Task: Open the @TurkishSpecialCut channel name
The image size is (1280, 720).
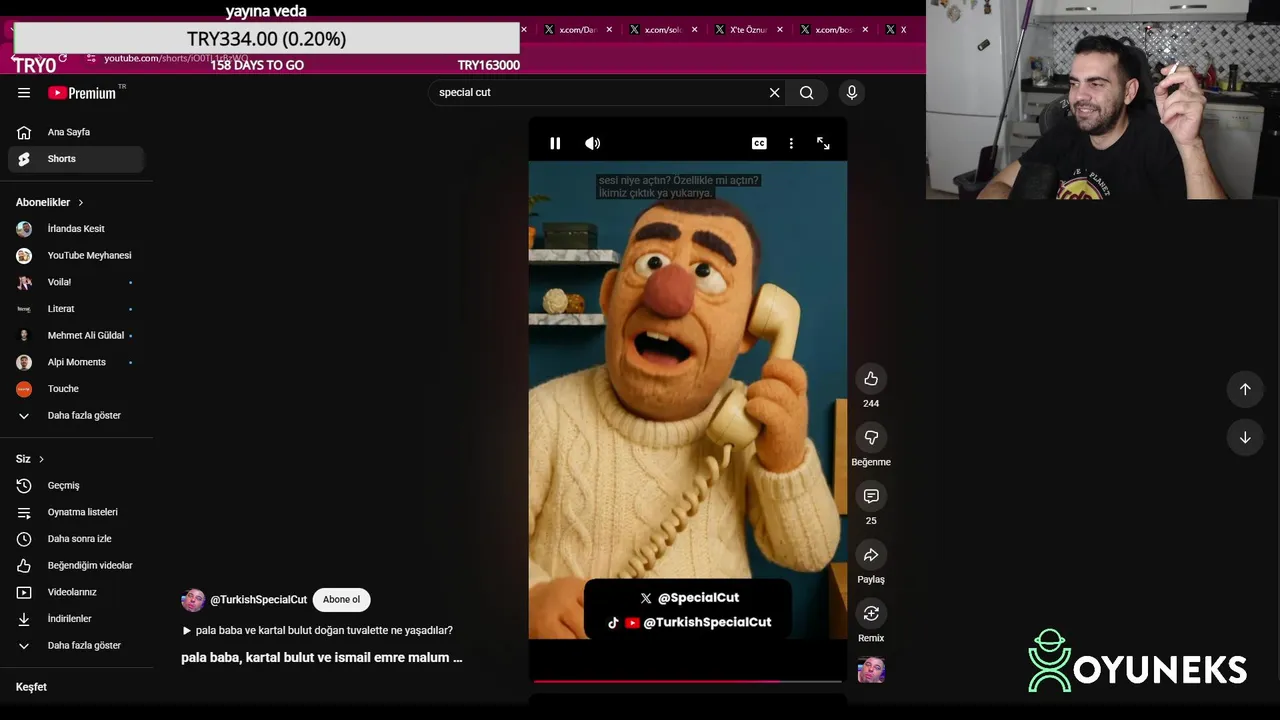Action: coord(258,600)
